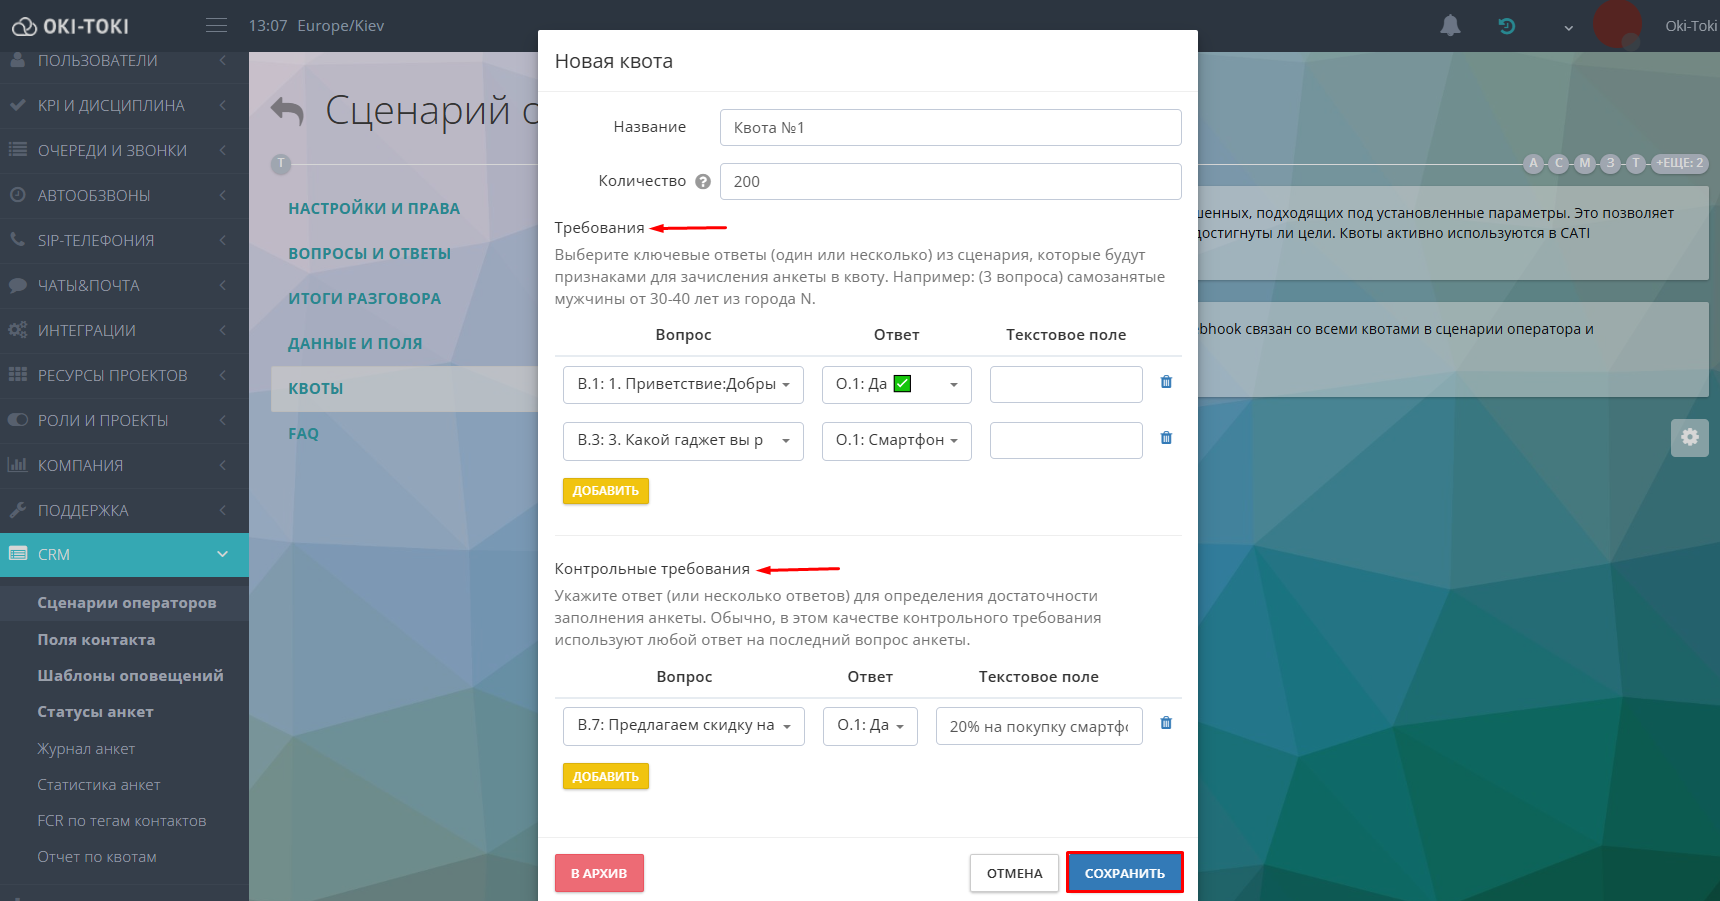Image resolution: width=1720 pixels, height=901 pixels.
Task: Click the КРІ И ДИСЦИПЛИНА checkmark icon
Action: point(17,105)
